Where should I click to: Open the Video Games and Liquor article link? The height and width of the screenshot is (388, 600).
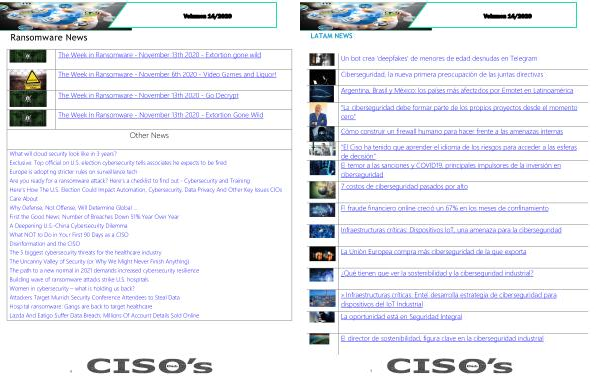167,75
